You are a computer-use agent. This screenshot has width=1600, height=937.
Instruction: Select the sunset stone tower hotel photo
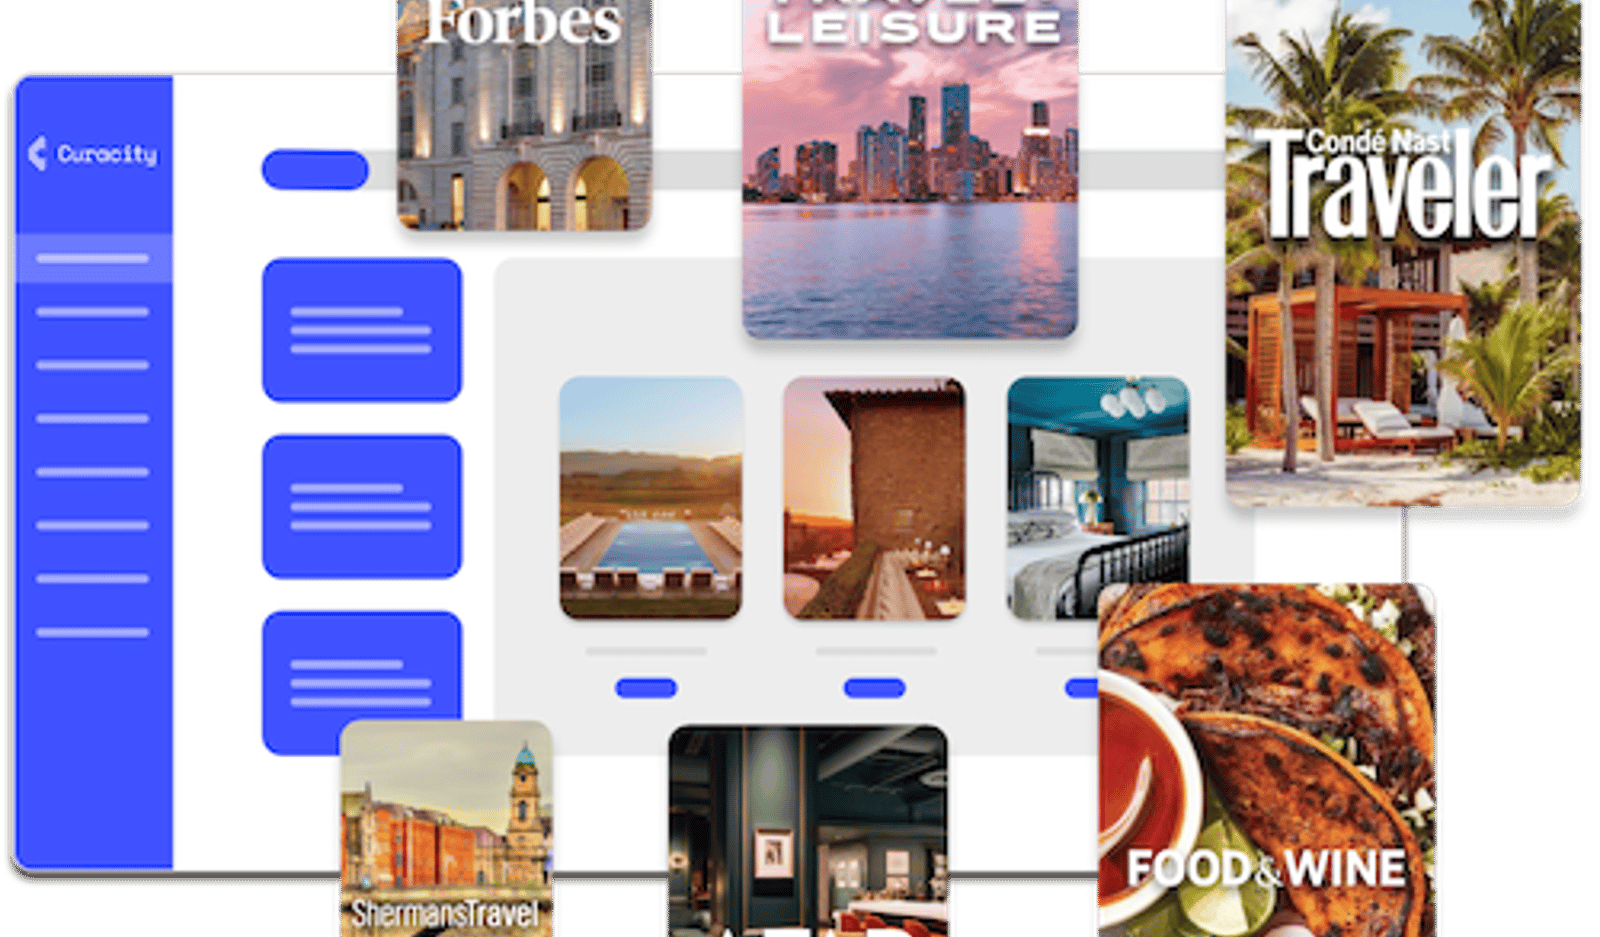coord(874,498)
